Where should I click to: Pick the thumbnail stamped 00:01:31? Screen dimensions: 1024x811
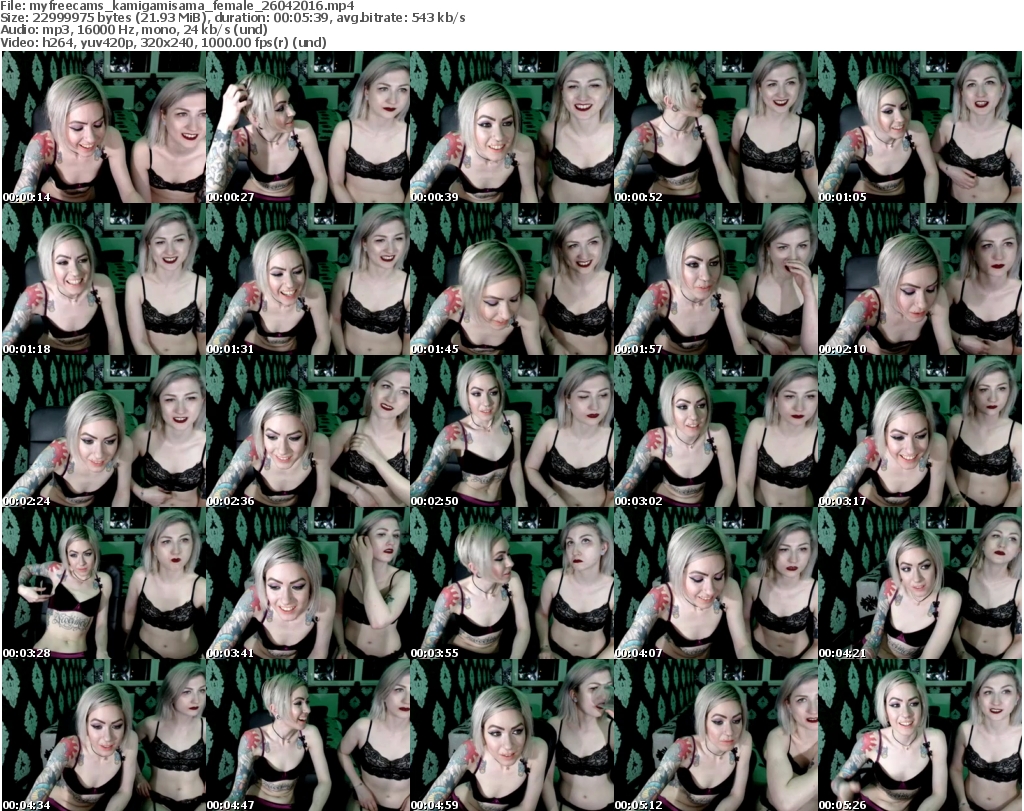[308, 279]
